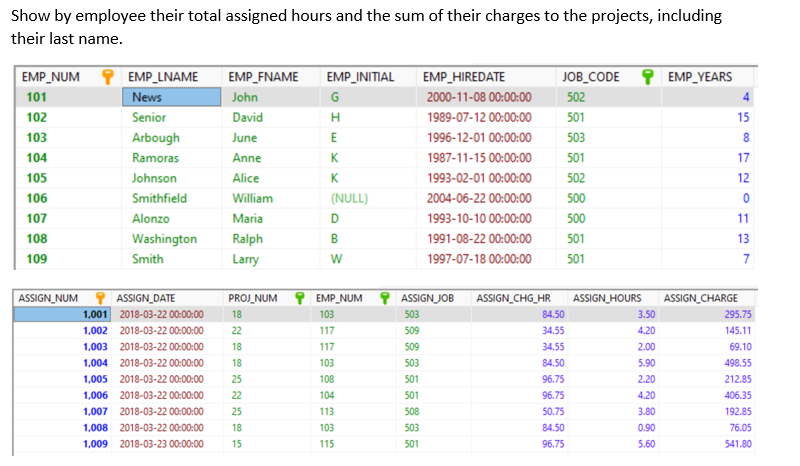This screenshot has width=800, height=466.
Task: Click the Senior last name cell
Action: pos(171,117)
